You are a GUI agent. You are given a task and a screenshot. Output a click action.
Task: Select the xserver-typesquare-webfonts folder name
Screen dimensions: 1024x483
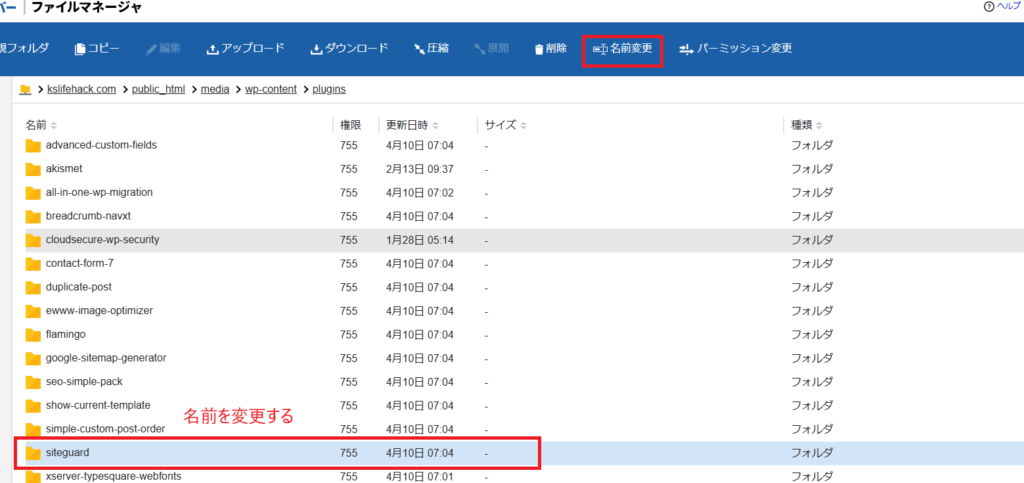point(114,476)
